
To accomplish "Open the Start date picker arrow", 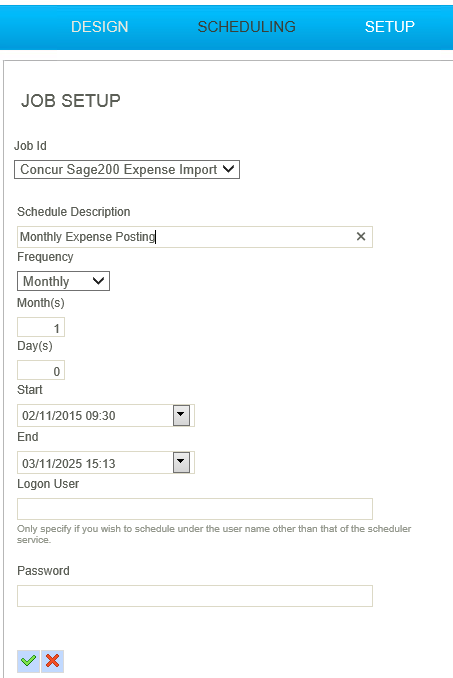I will [182, 416].
